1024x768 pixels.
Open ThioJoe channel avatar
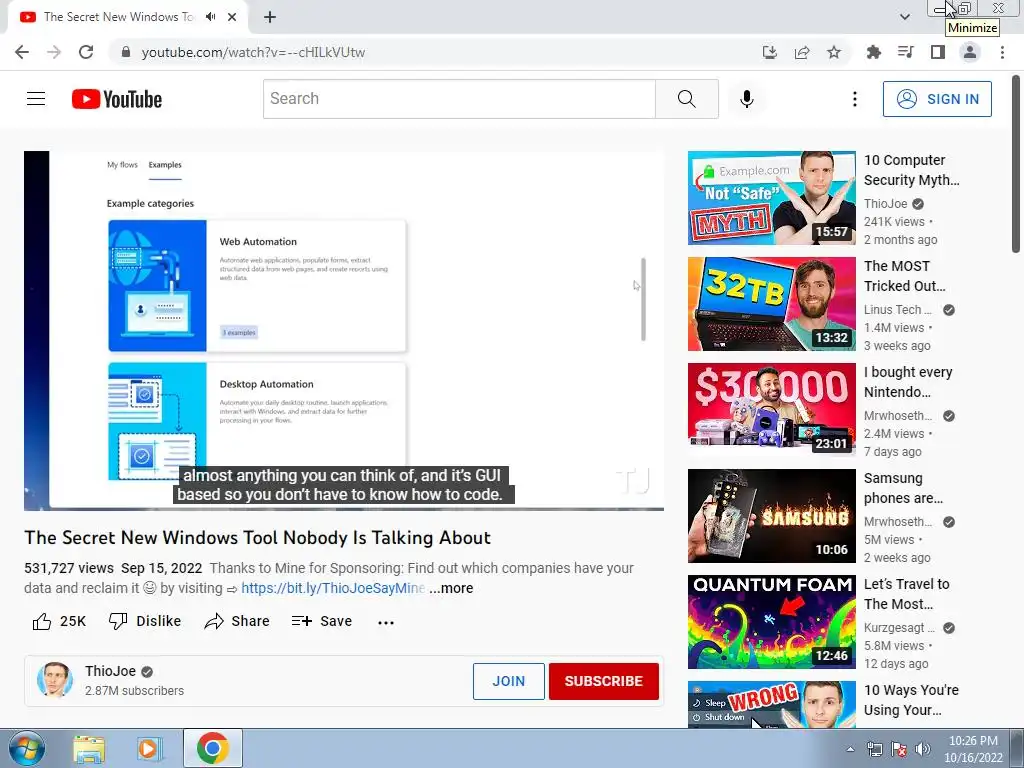[x=55, y=680]
